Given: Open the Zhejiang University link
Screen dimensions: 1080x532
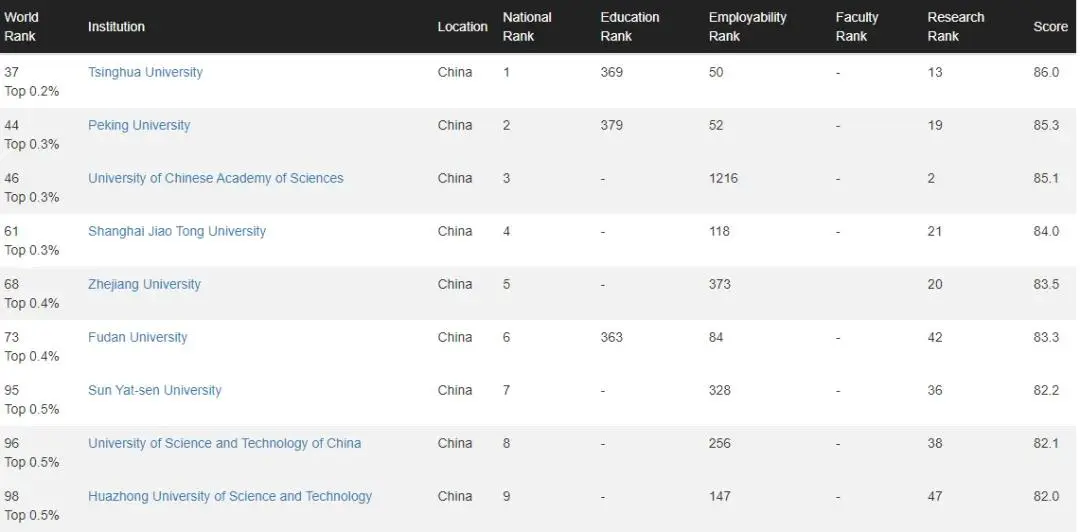Looking at the screenshot, I should click(145, 285).
